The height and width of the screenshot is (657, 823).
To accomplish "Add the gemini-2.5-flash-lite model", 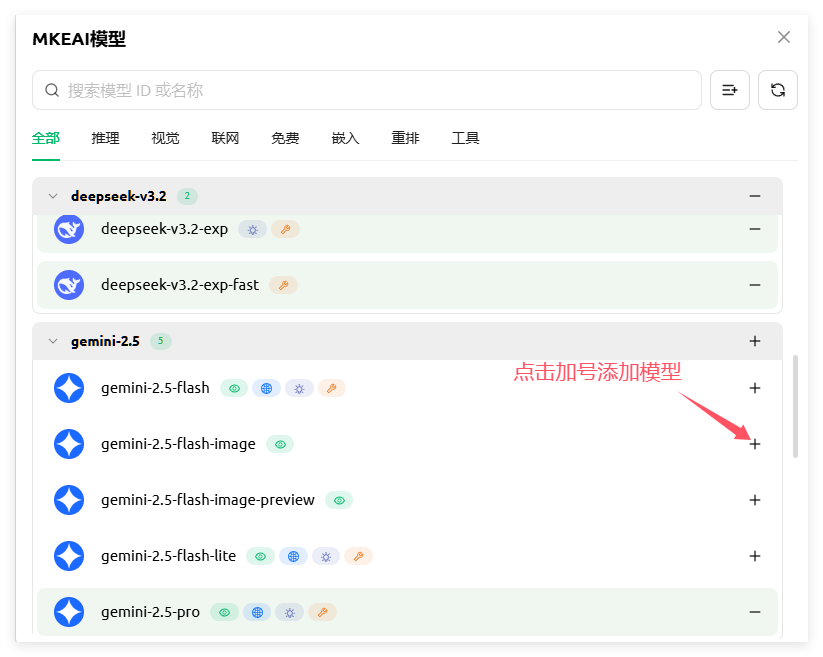I will click(x=755, y=556).
